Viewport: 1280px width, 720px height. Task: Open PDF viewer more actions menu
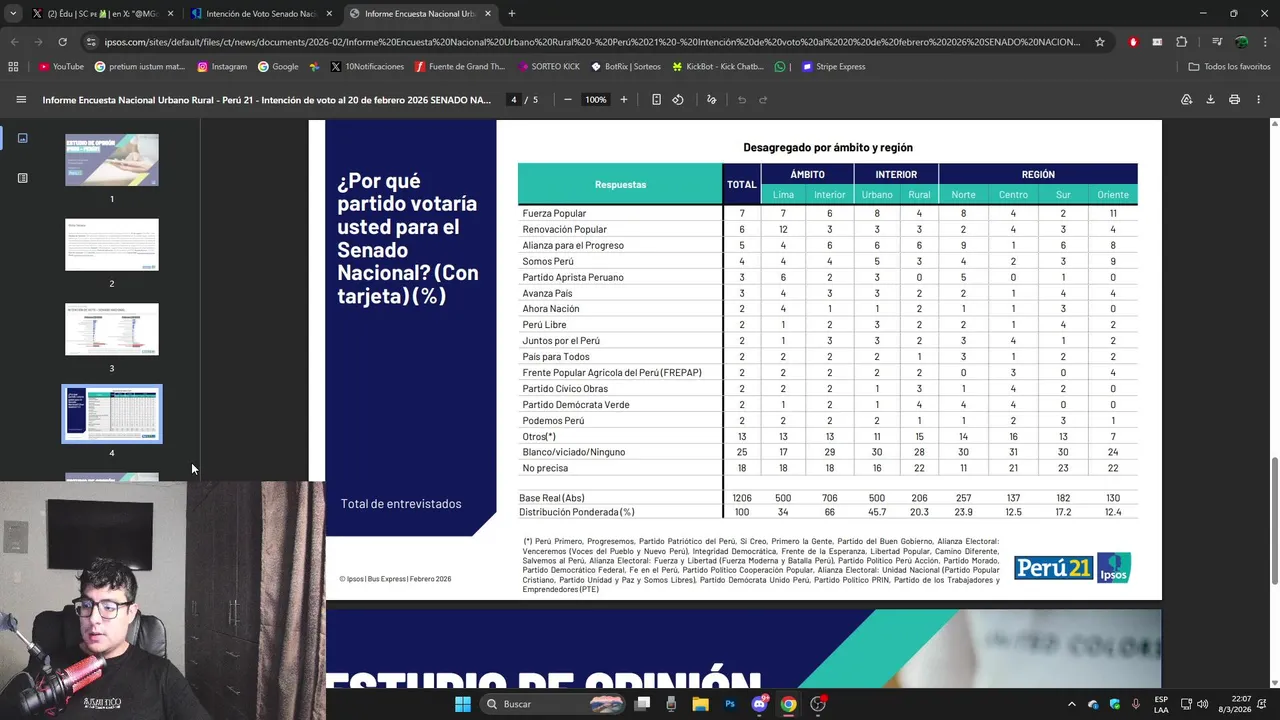tap(1258, 100)
